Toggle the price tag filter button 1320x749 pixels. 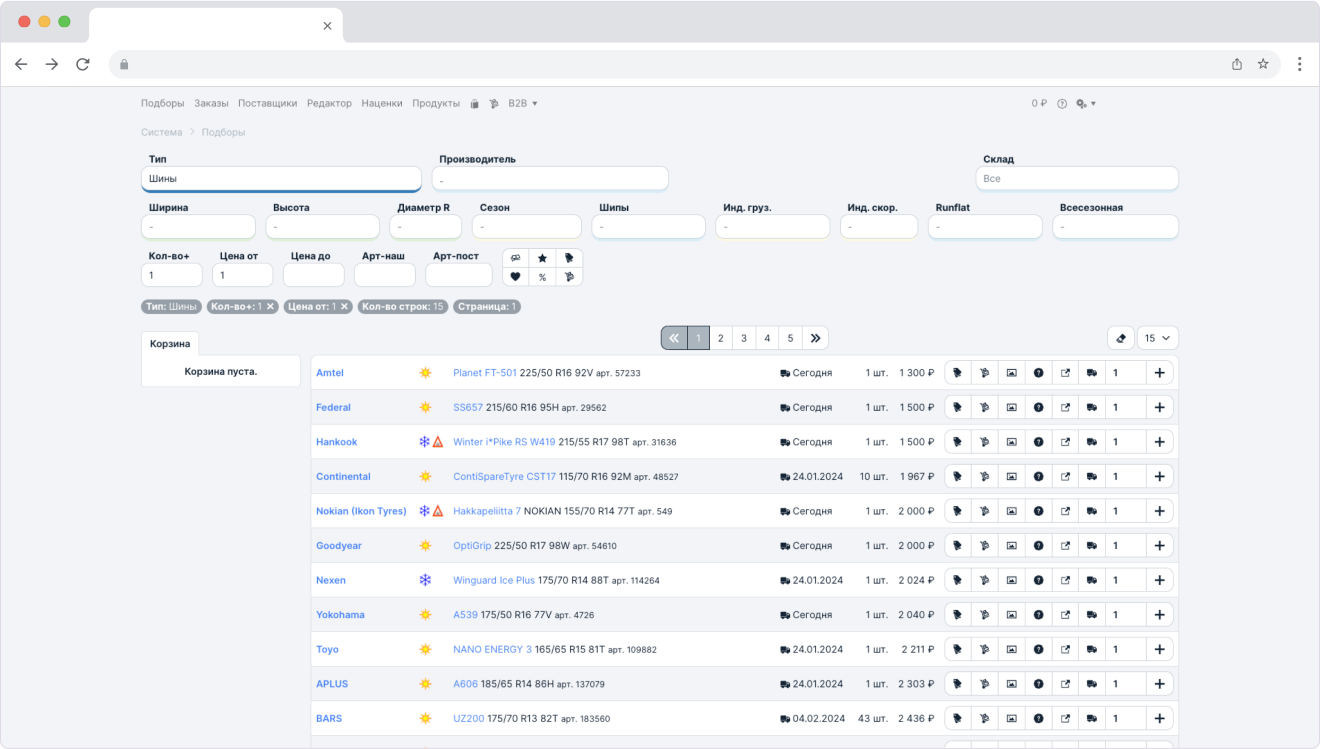(569, 258)
